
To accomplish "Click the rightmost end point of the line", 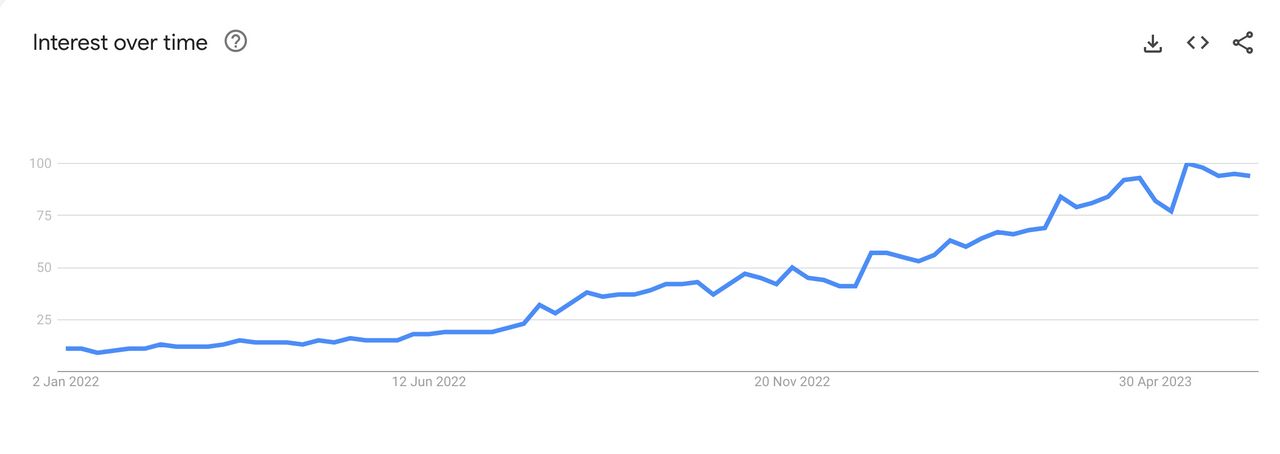I will tap(1249, 176).
